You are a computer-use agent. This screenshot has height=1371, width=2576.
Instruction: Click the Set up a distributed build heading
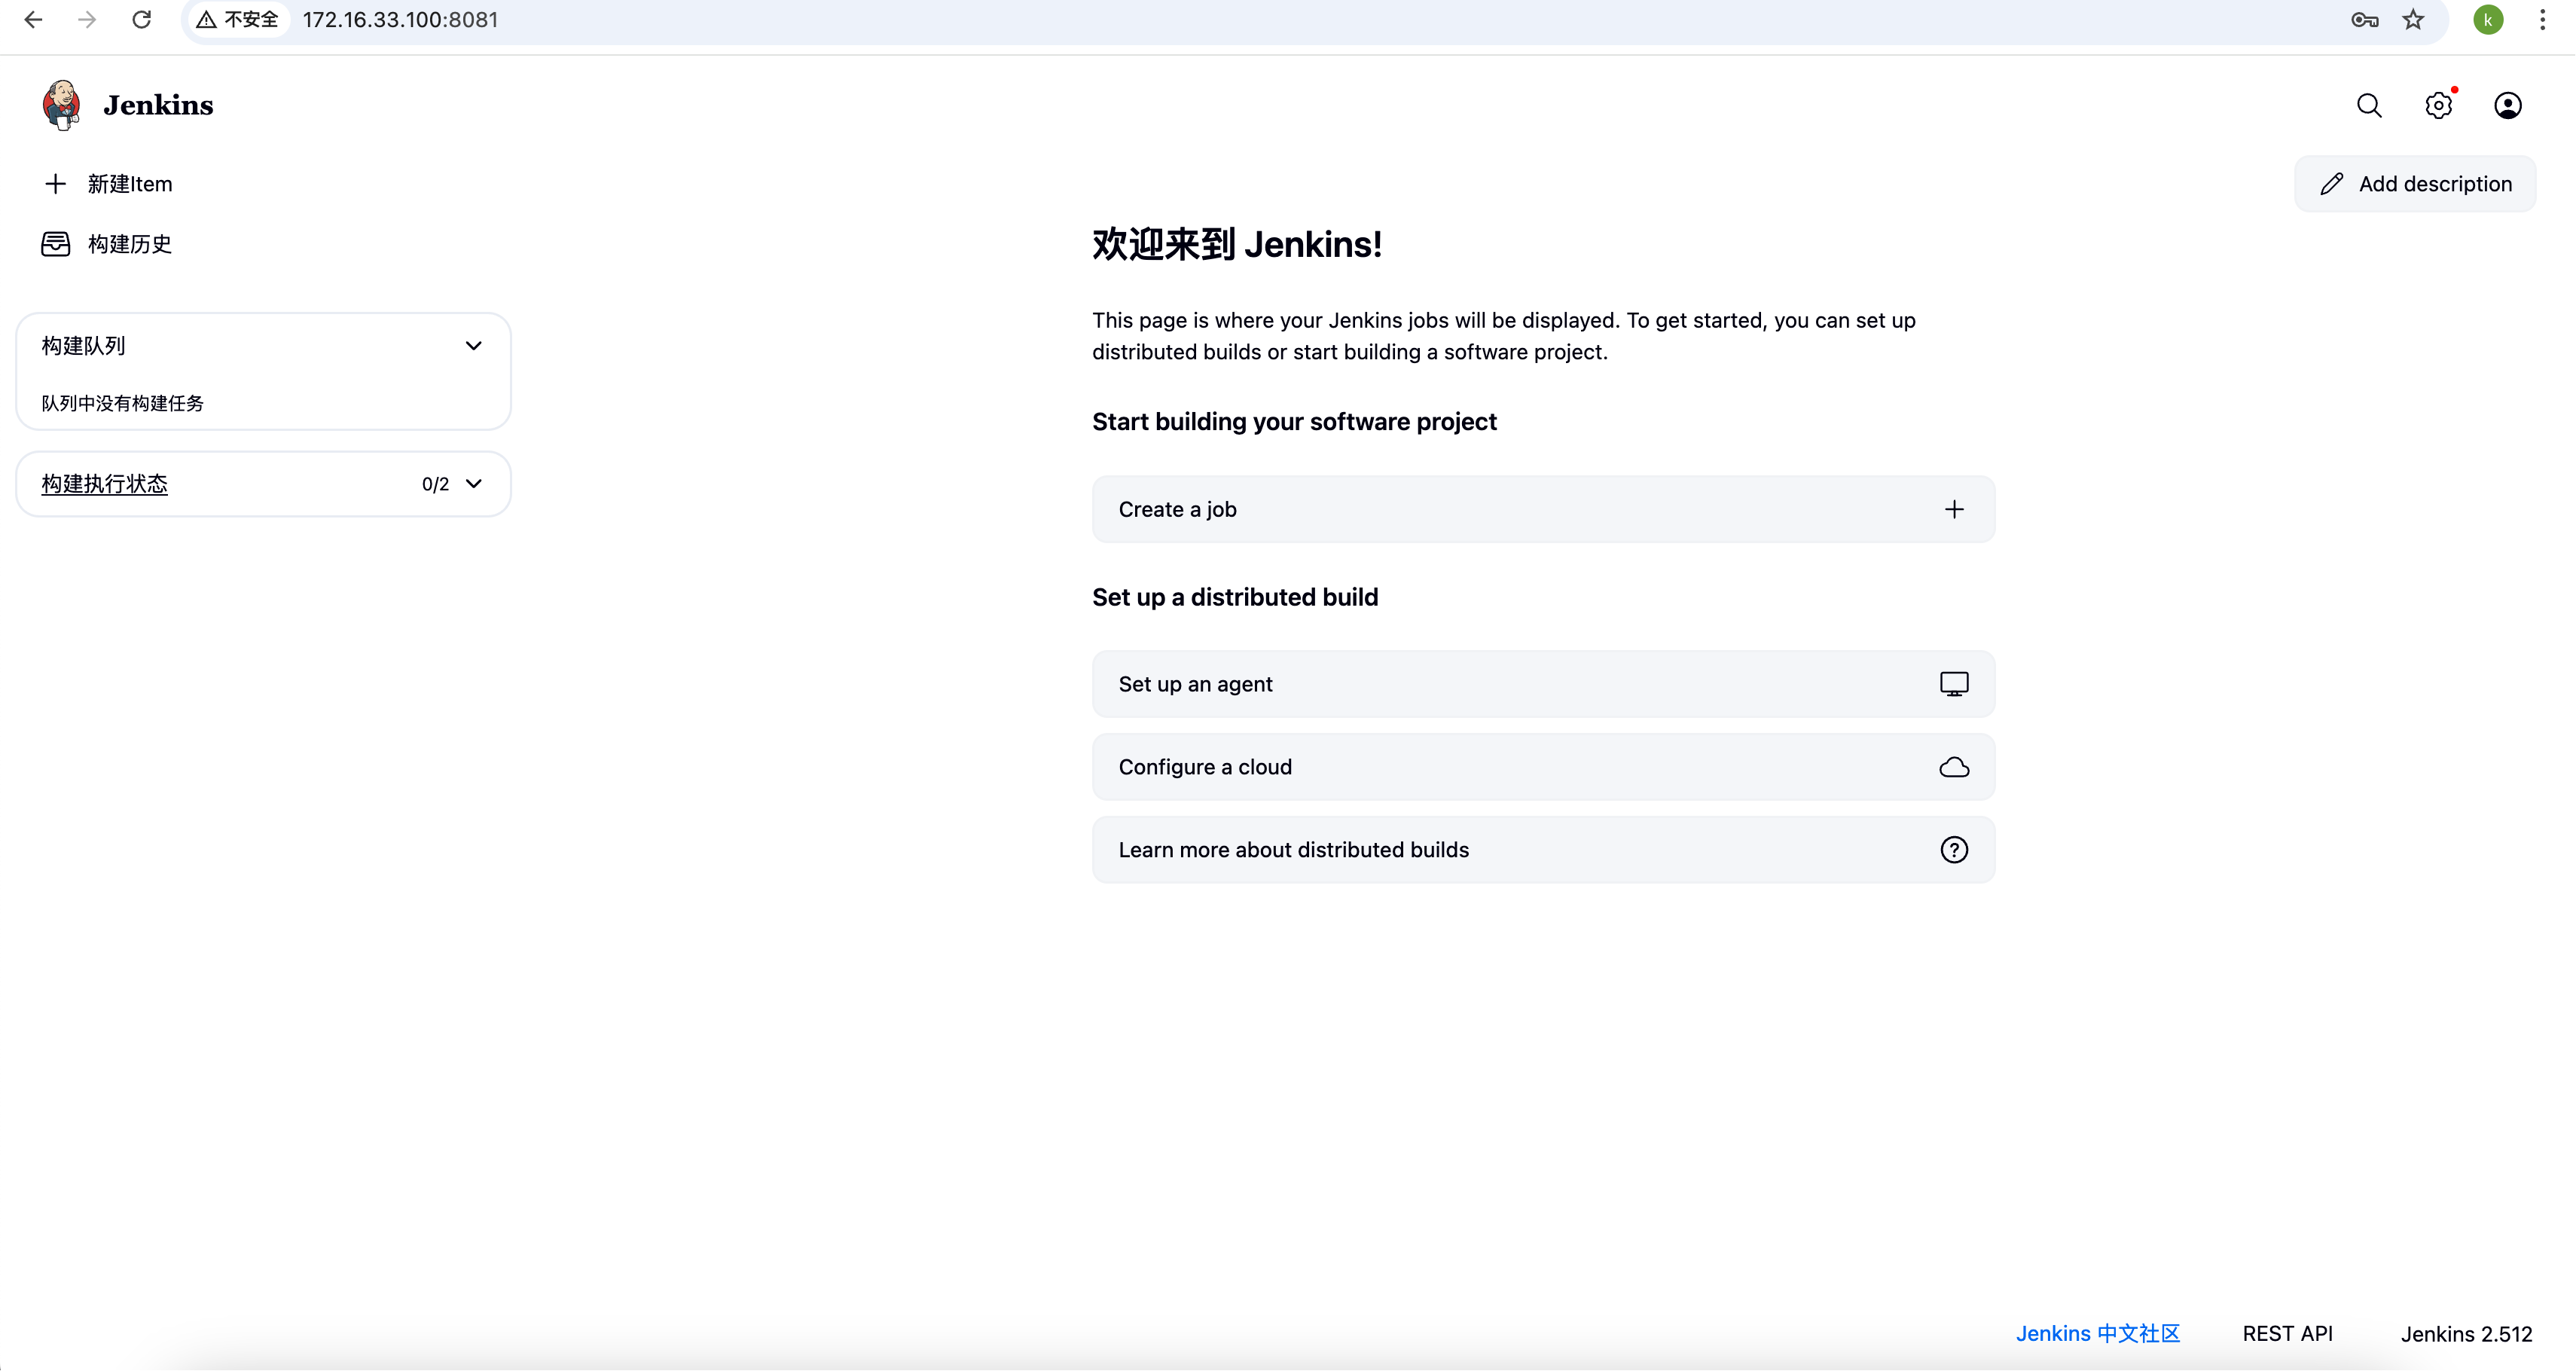[1235, 597]
